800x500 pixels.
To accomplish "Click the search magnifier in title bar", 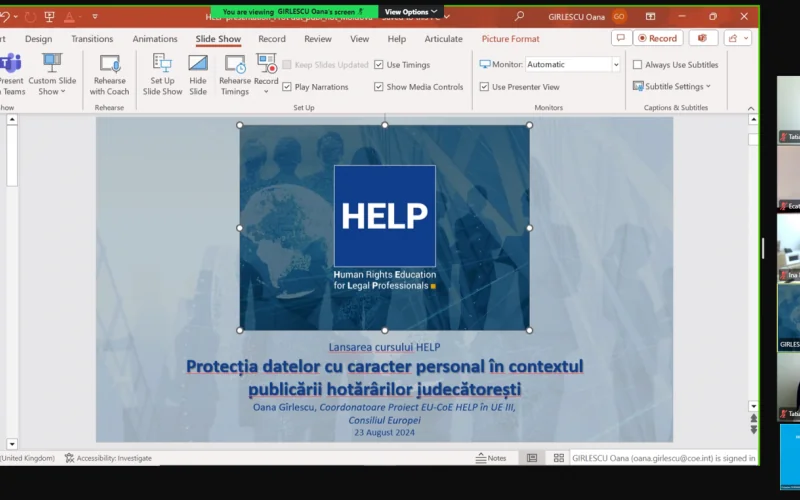I will [x=519, y=16].
